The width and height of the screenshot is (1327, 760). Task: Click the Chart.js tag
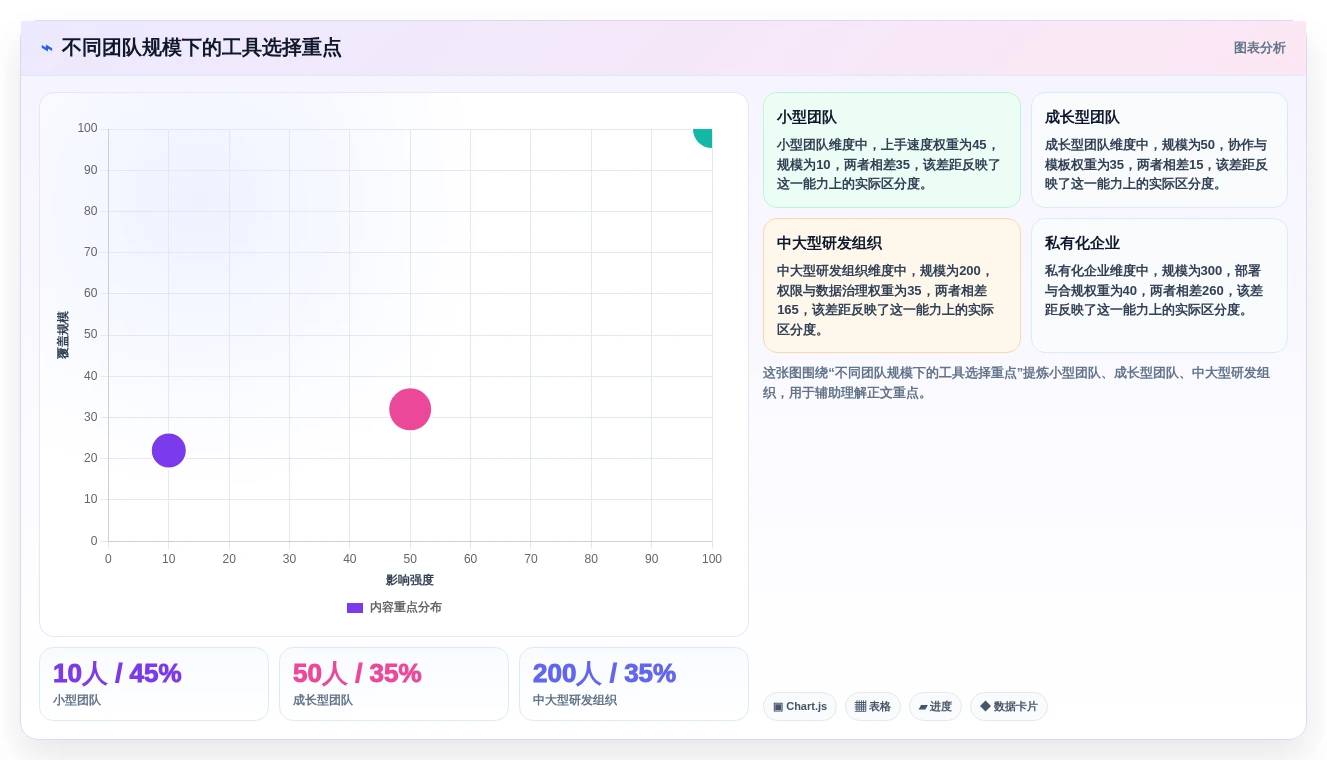click(x=800, y=707)
